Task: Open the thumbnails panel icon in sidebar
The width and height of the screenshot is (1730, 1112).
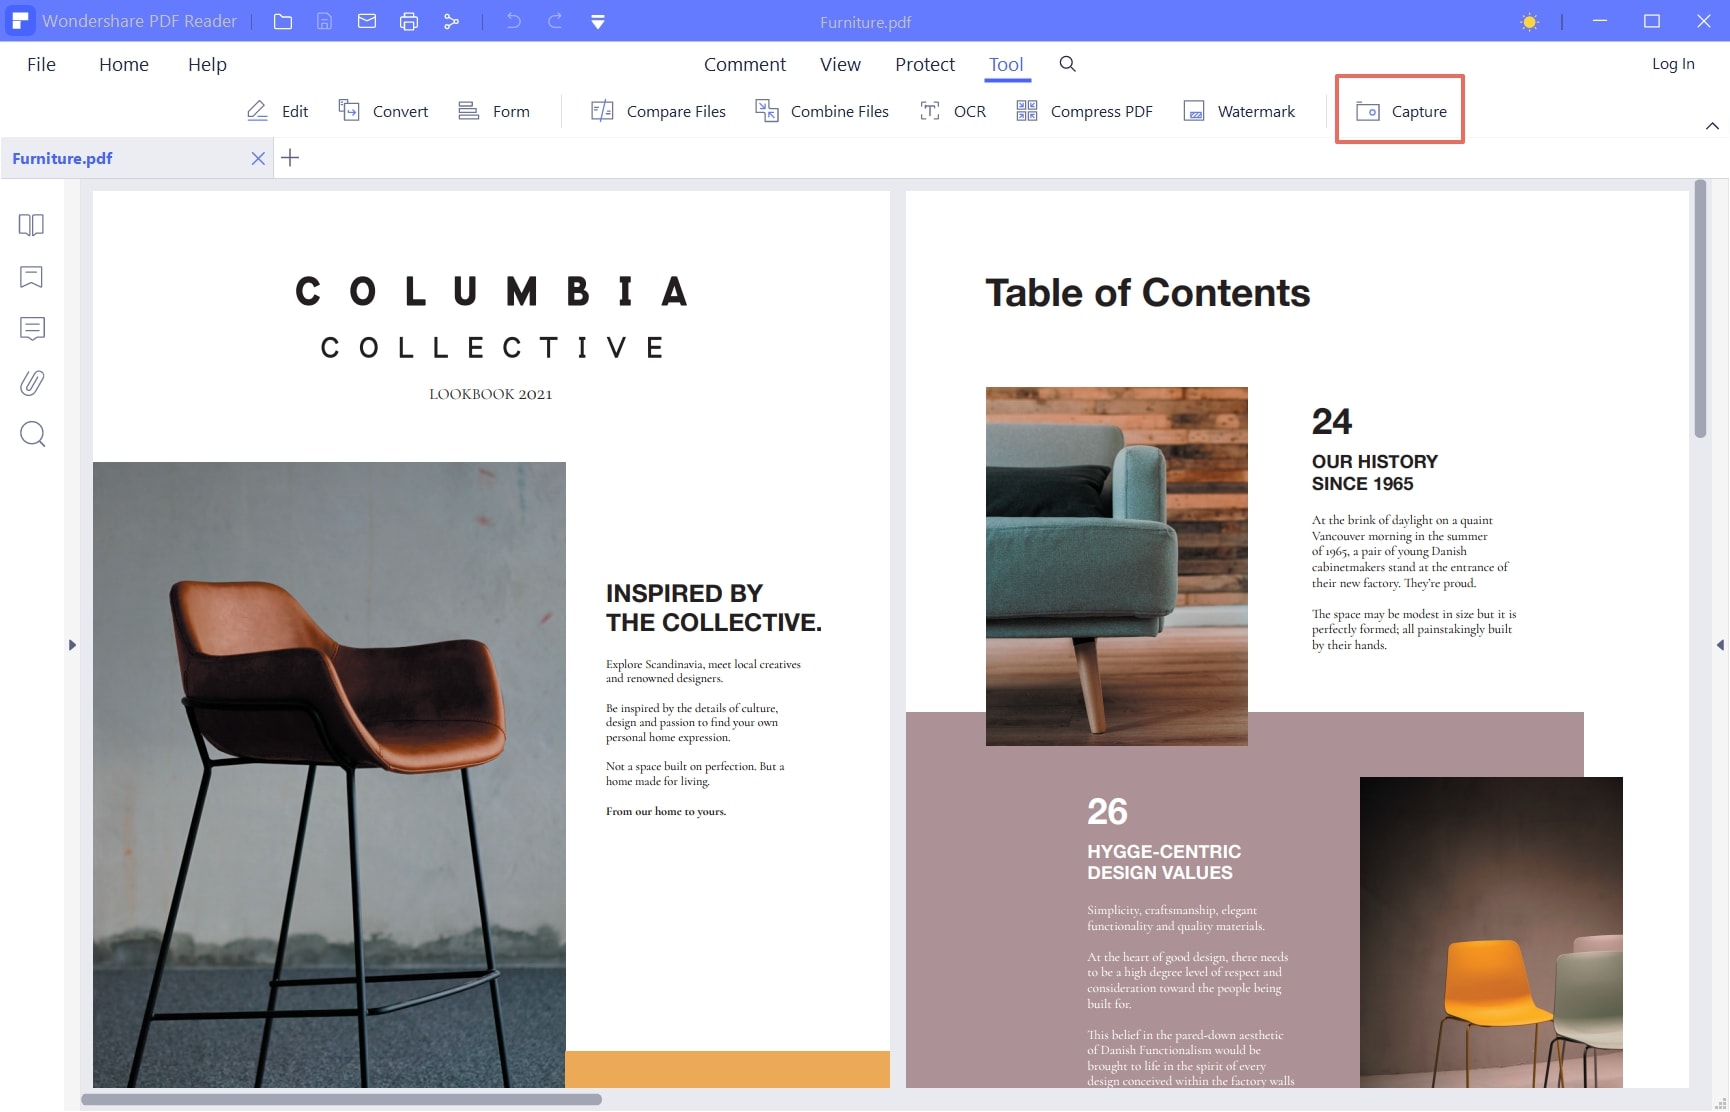Action: tap(32, 225)
